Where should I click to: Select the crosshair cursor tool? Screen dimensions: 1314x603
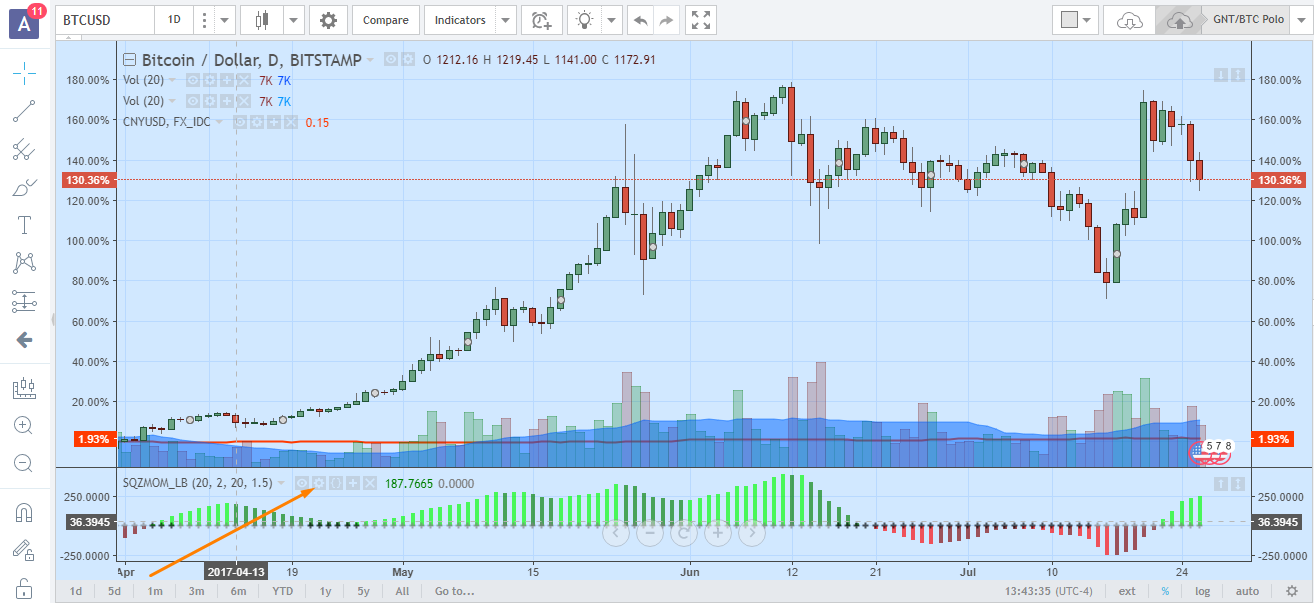pyautogui.click(x=24, y=72)
